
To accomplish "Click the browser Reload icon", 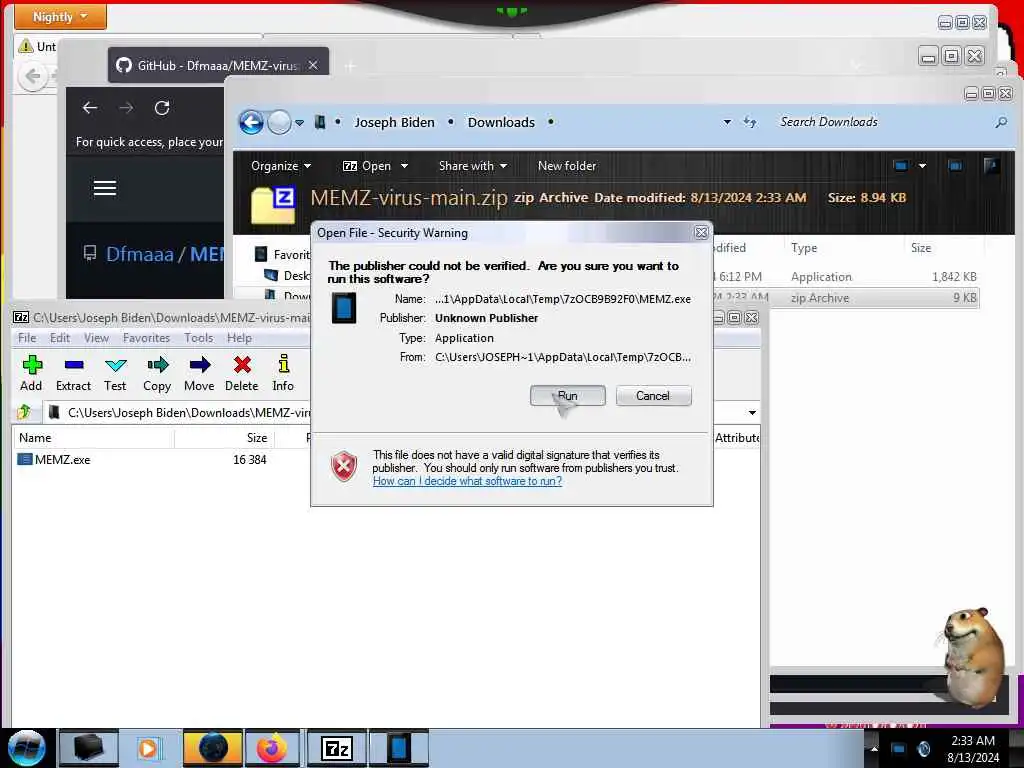I will (162, 108).
